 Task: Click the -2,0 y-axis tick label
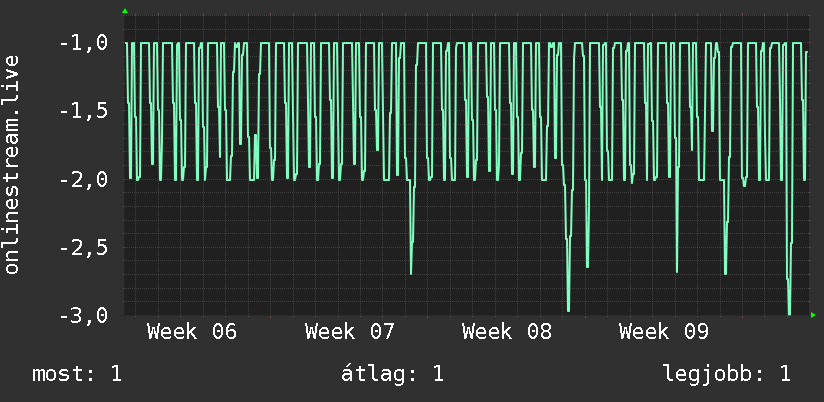(84, 179)
